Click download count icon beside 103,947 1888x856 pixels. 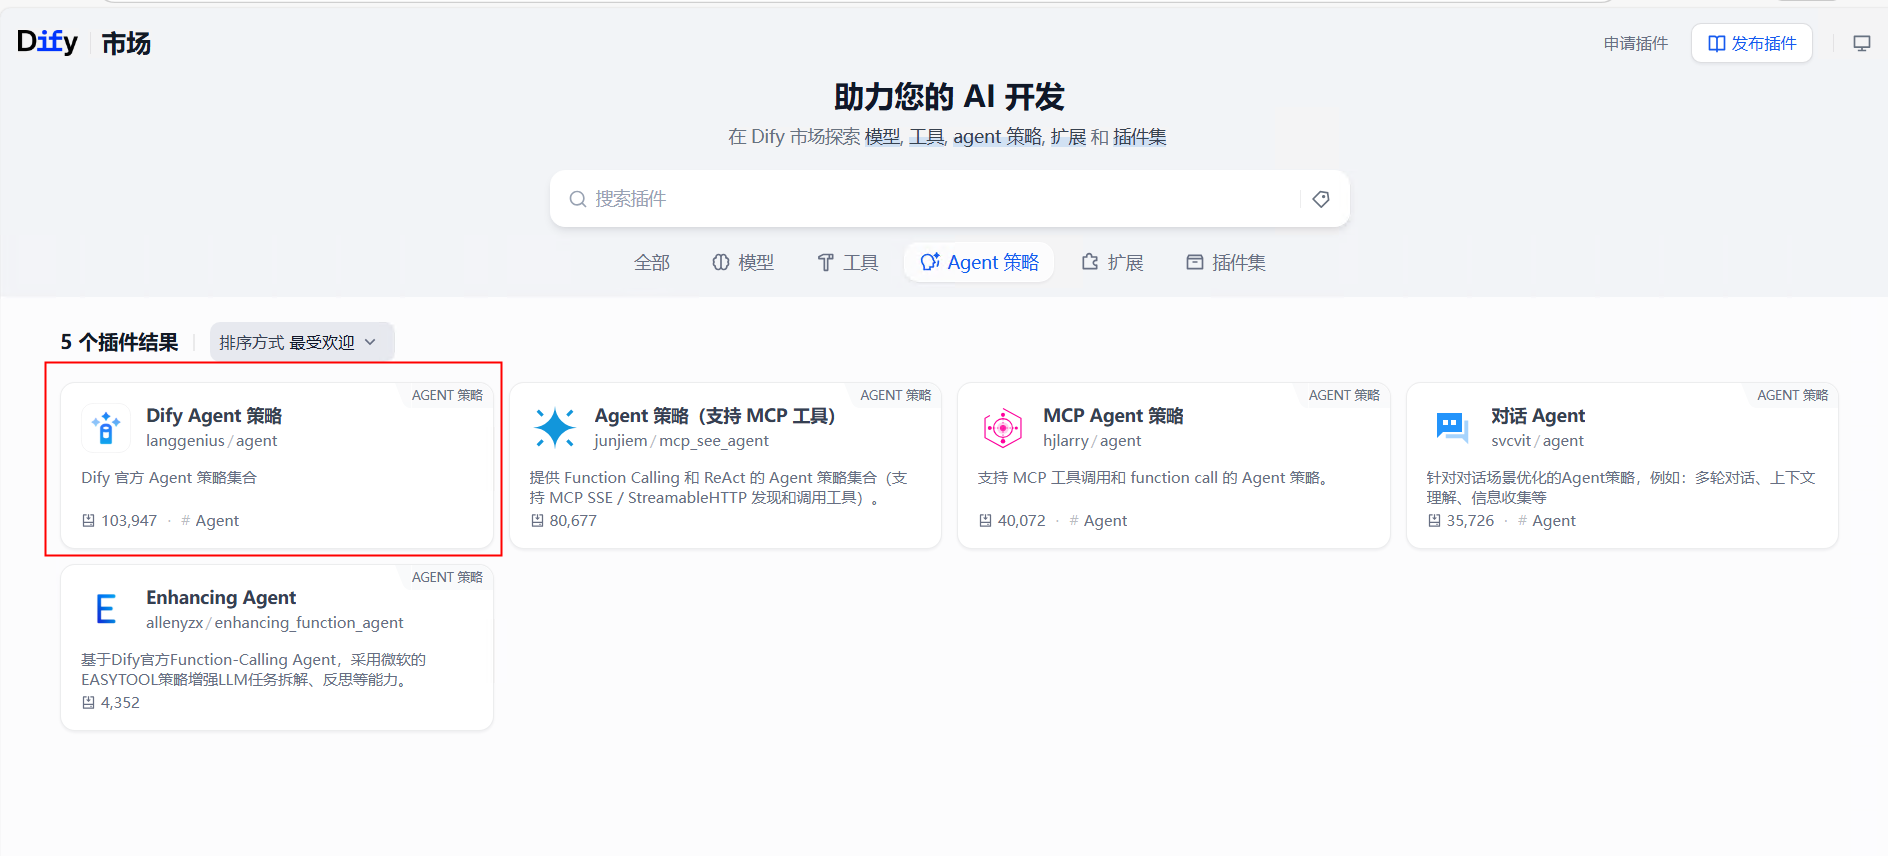(x=88, y=521)
